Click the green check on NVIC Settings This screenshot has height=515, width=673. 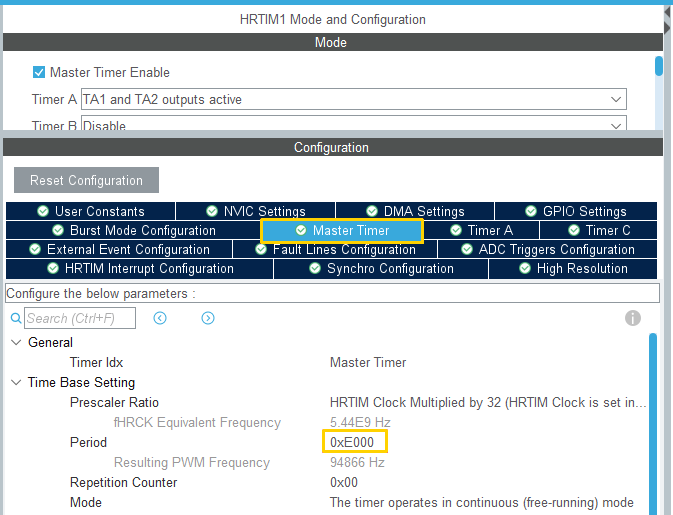pyautogui.click(x=212, y=211)
